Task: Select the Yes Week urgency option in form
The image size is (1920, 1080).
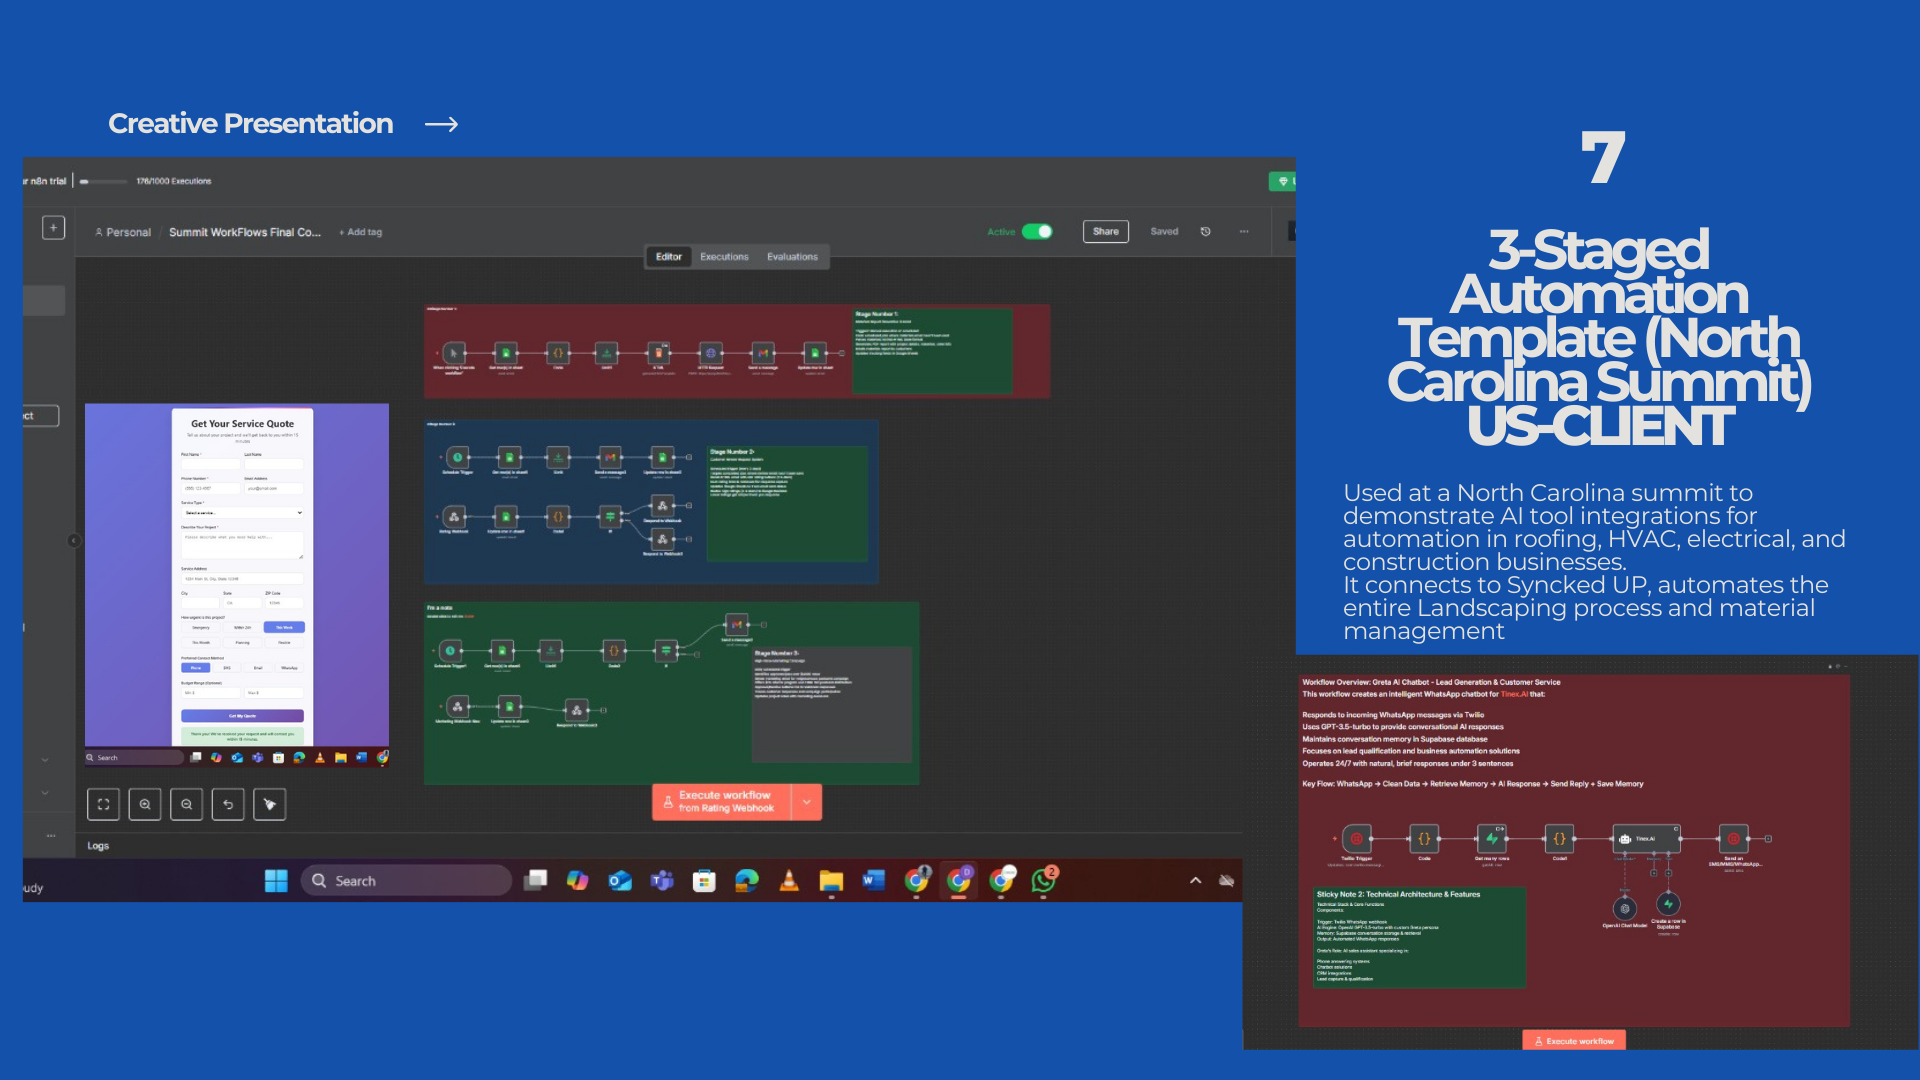Action: [284, 627]
